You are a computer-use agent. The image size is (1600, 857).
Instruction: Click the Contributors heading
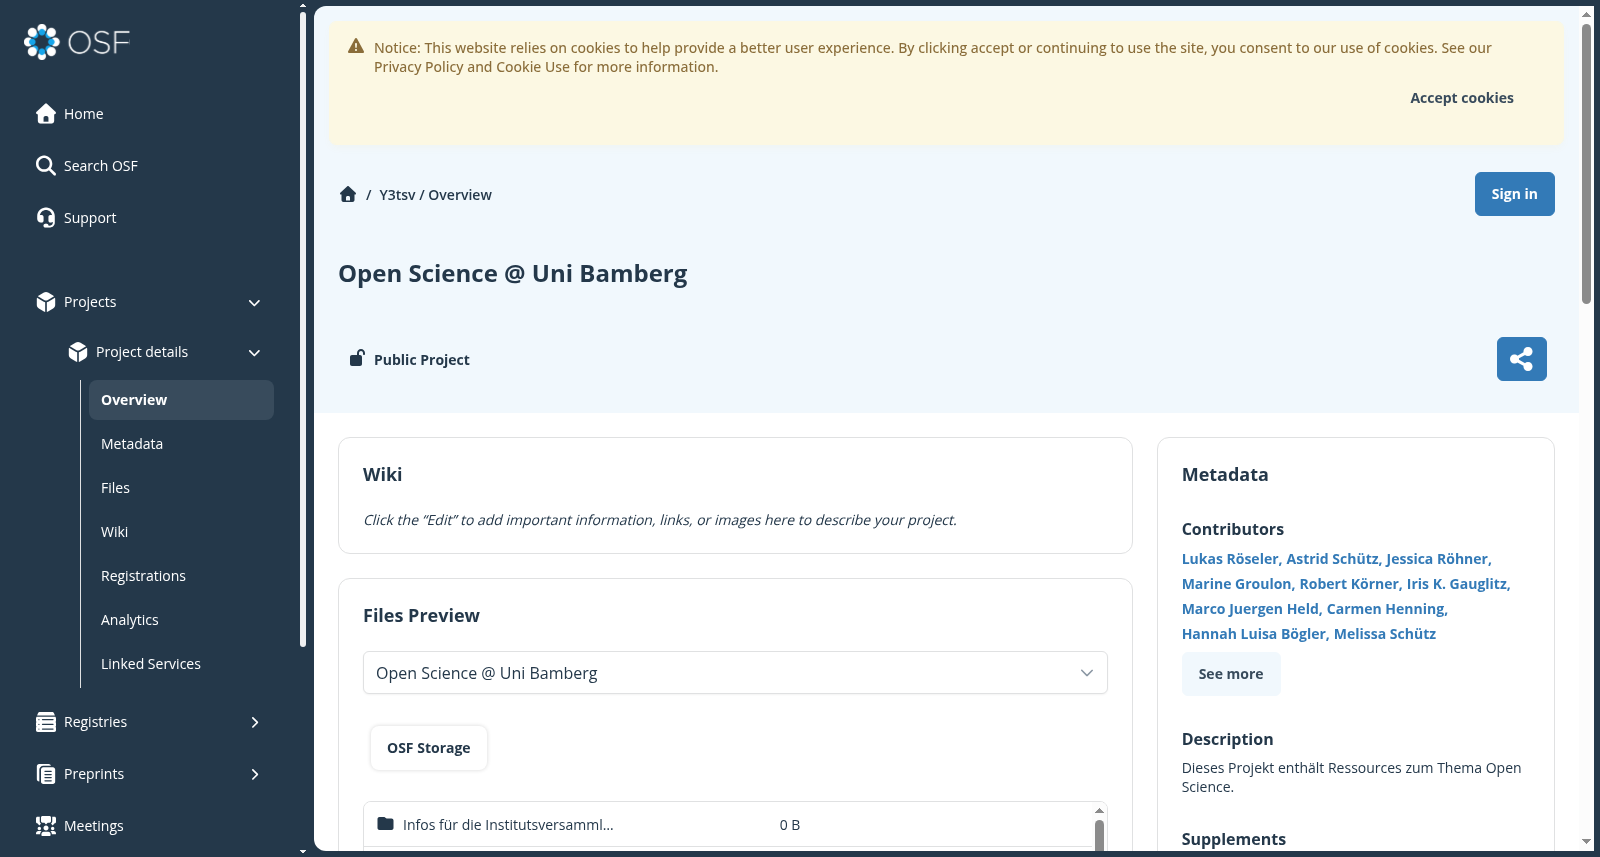click(x=1233, y=529)
